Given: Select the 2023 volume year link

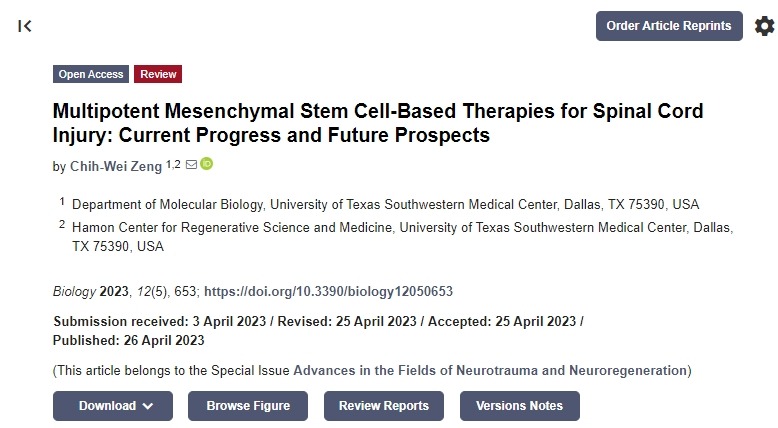Looking at the screenshot, I should click(x=114, y=292).
